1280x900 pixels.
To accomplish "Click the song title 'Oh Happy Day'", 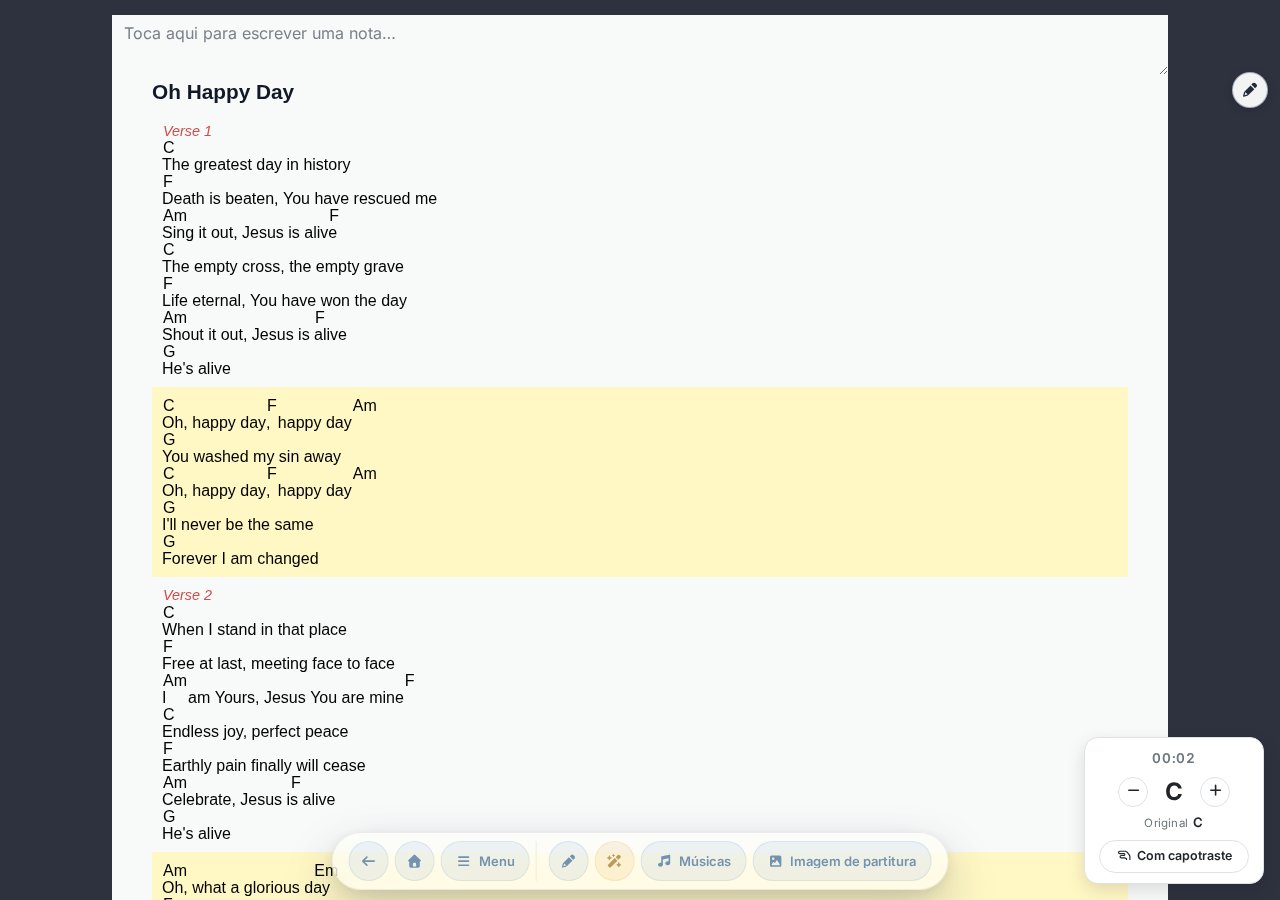I will point(223,92).
